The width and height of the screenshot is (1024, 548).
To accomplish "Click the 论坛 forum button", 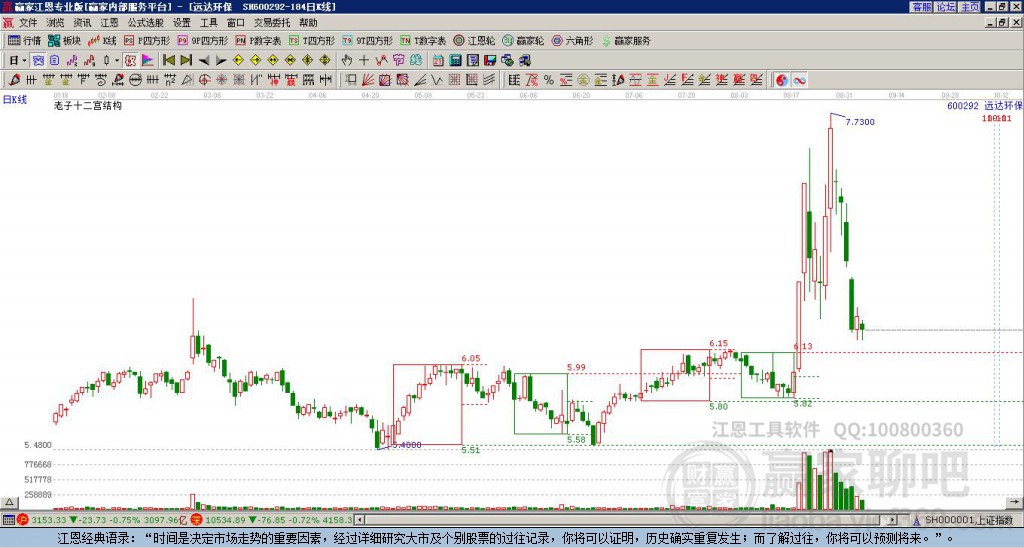I will (x=946, y=7).
